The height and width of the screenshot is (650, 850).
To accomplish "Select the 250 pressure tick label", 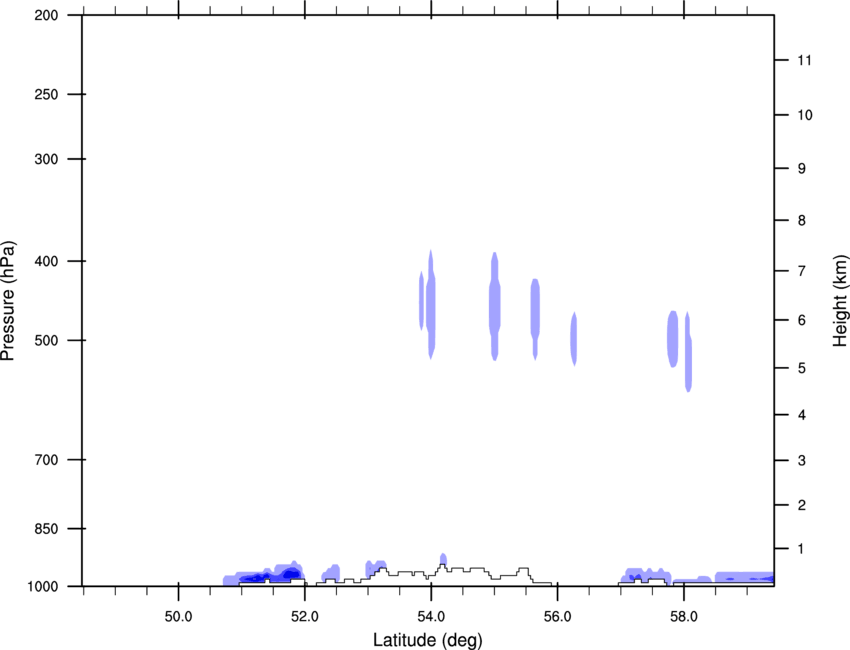I will (46, 94).
